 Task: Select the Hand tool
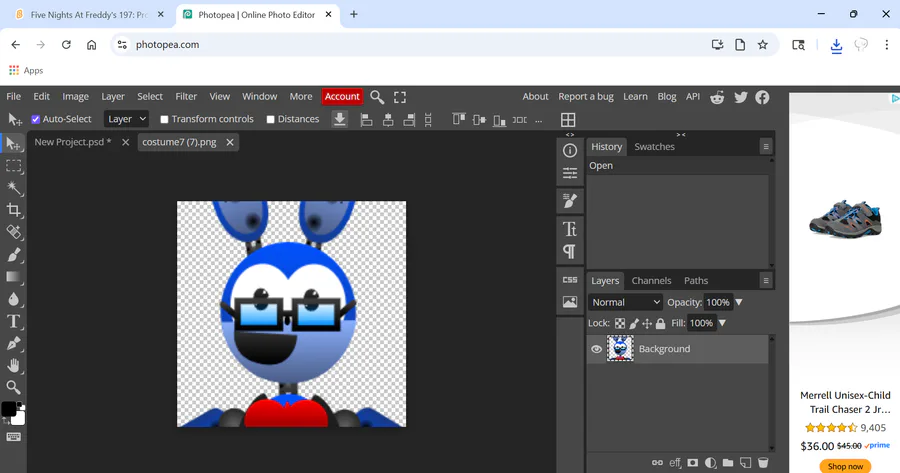[13, 366]
